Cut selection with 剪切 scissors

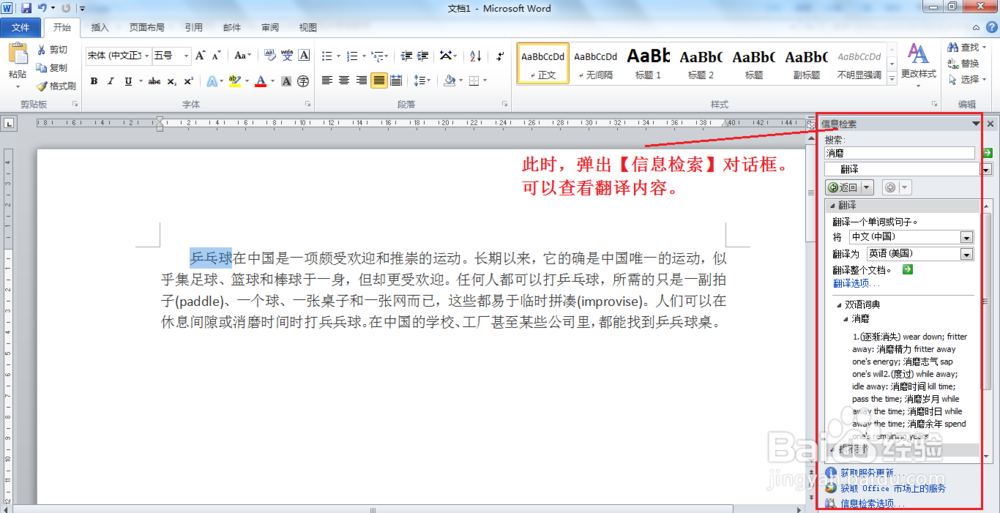(51, 50)
